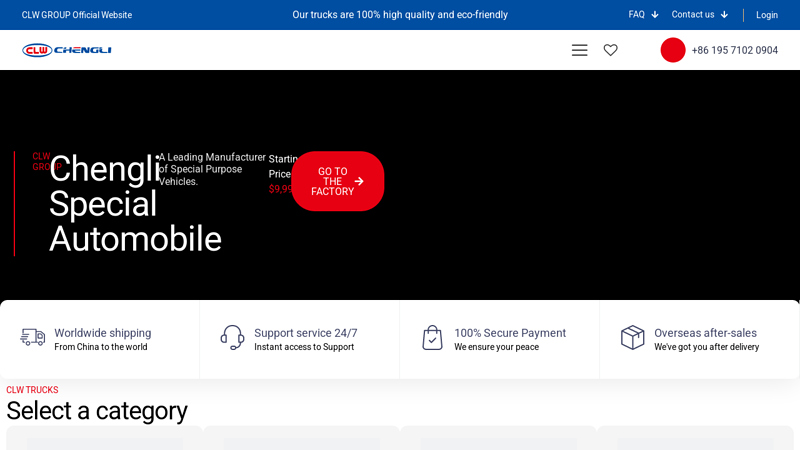The height and width of the screenshot is (450, 800).
Task: Expand the FAQ dropdown arrow
Action: [655, 15]
